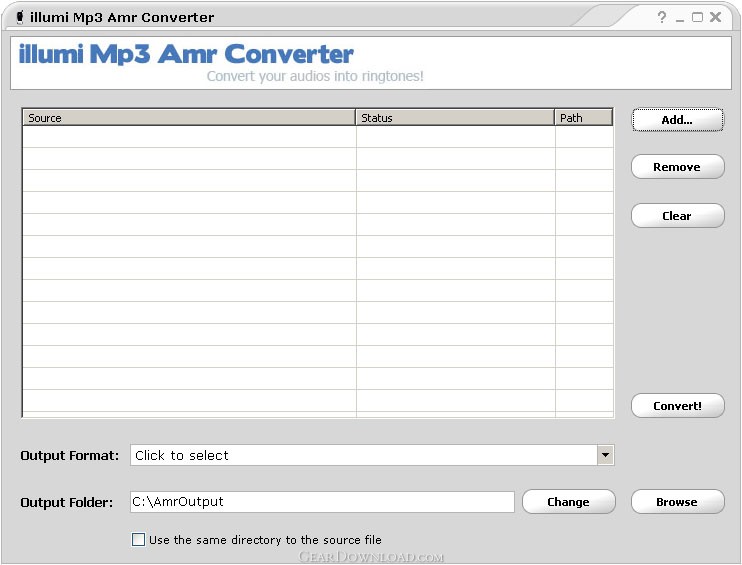Image resolution: width=742 pixels, height=565 pixels.
Task: Click the app icon in title bar
Action: point(20,18)
